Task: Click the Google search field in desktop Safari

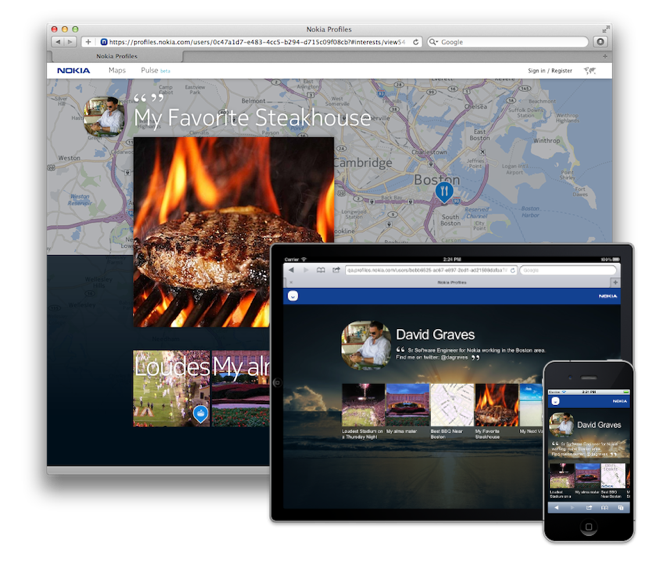Action: [x=508, y=42]
